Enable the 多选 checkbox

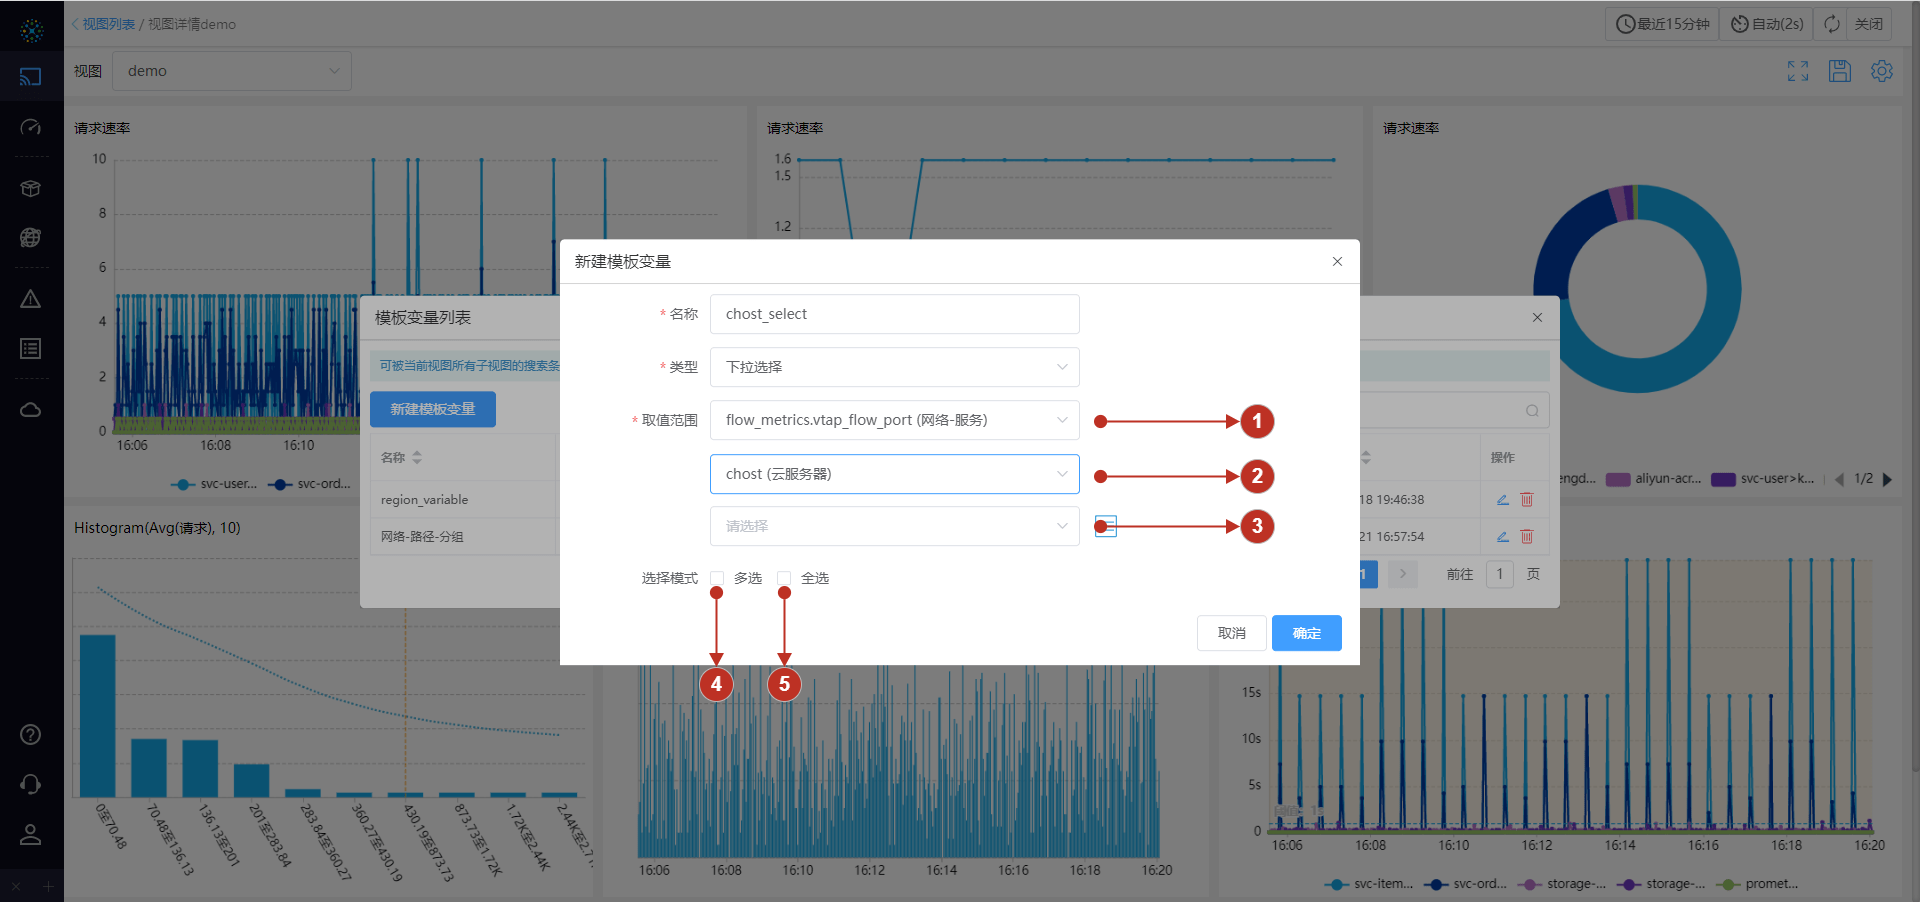tap(717, 578)
